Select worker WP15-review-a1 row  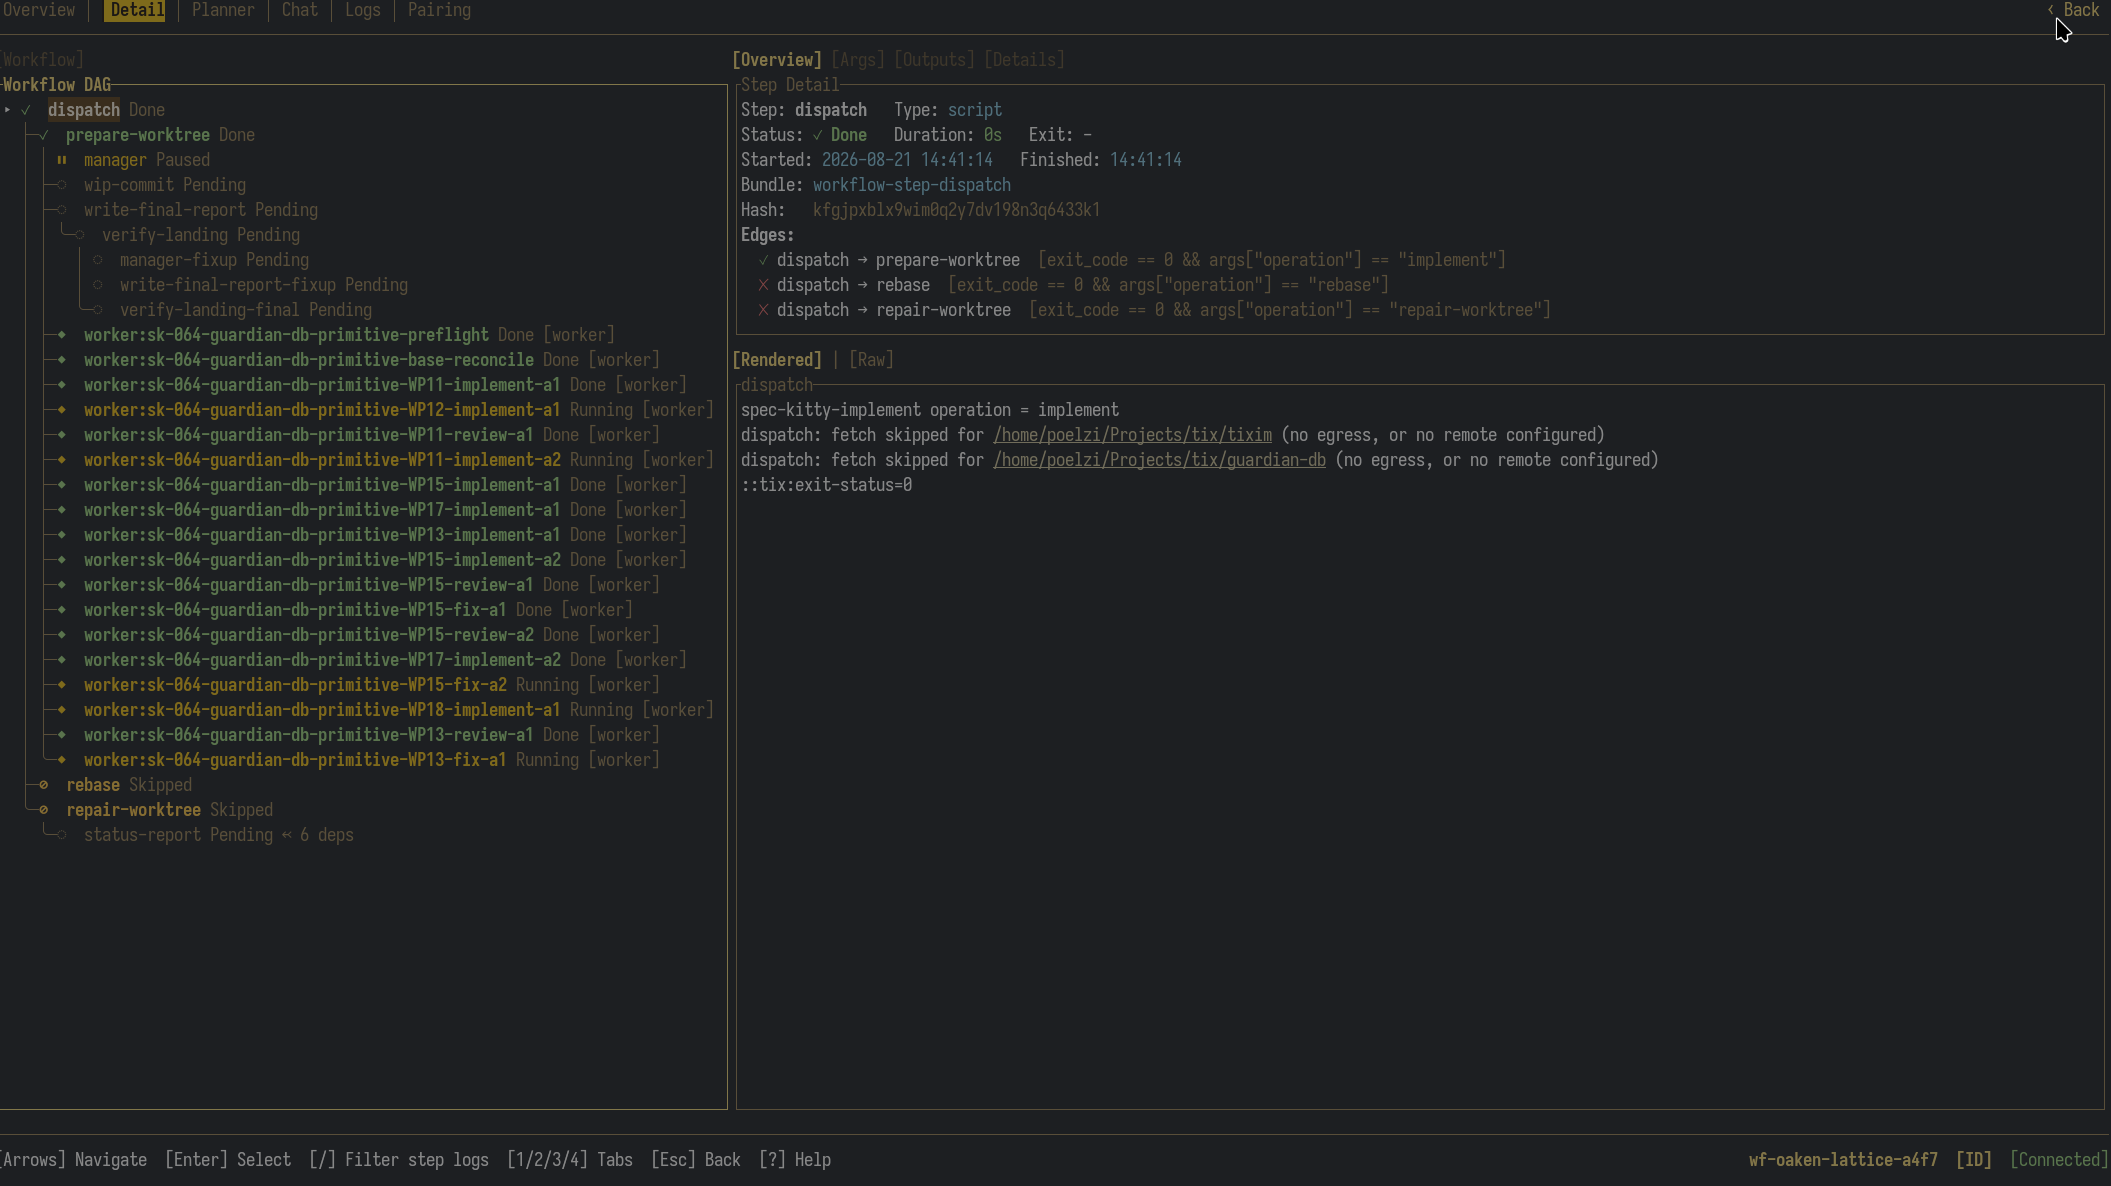(371, 585)
